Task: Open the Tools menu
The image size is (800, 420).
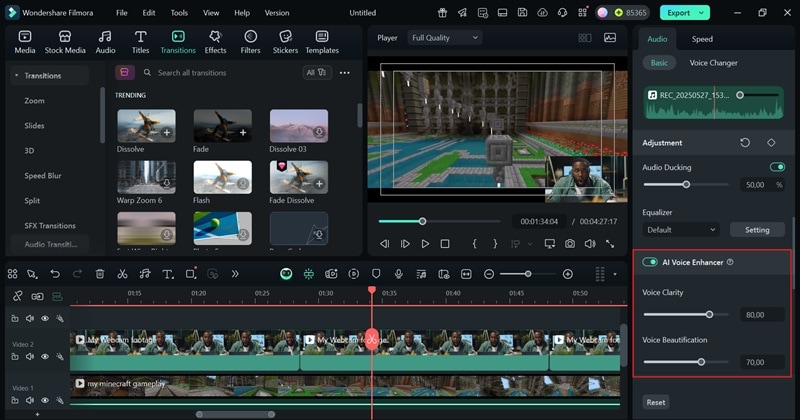Action: (179, 13)
